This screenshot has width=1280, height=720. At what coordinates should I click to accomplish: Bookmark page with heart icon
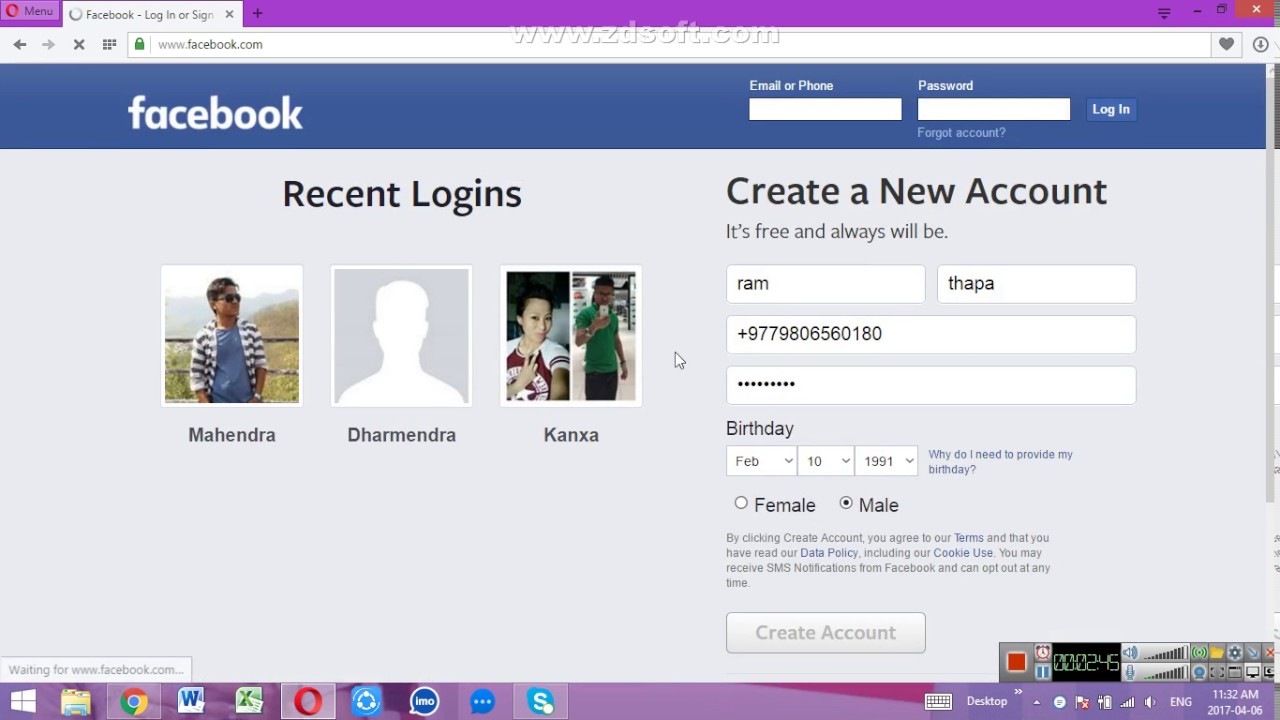click(x=1226, y=44)
